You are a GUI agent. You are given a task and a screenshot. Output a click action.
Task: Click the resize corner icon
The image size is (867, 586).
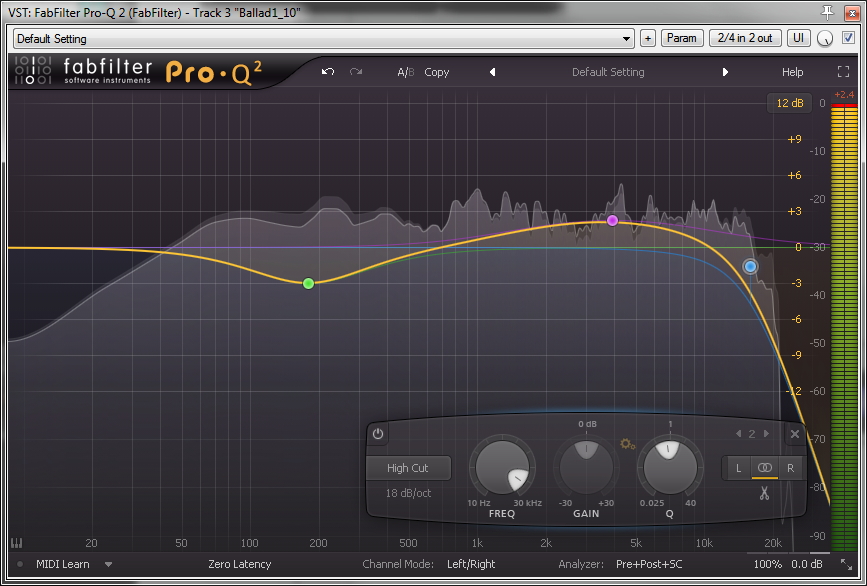click(846, 564)
